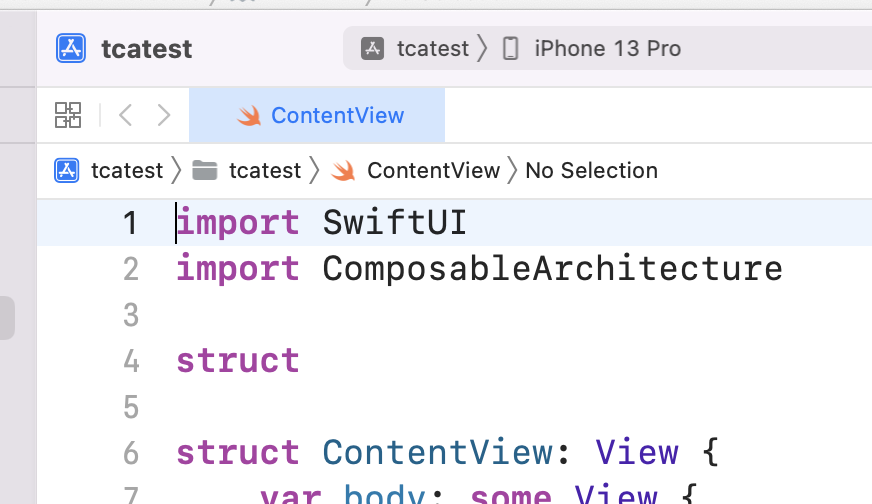Click line number 2 in the gutter
The height and width of the screenshot is (504, 872).
tap(131, 269)
